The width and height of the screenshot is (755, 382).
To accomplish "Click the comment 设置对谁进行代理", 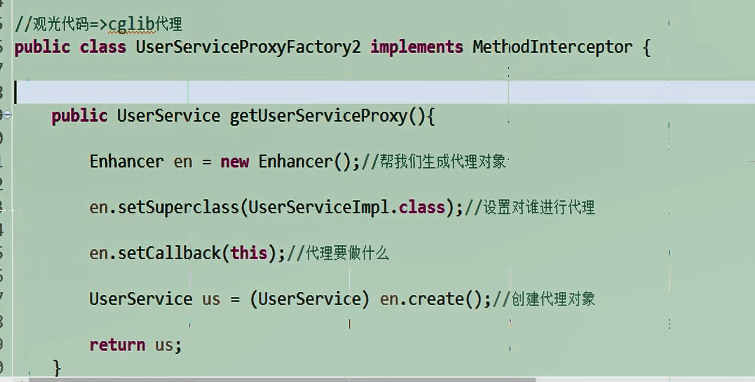I will (x=539, y=207).
